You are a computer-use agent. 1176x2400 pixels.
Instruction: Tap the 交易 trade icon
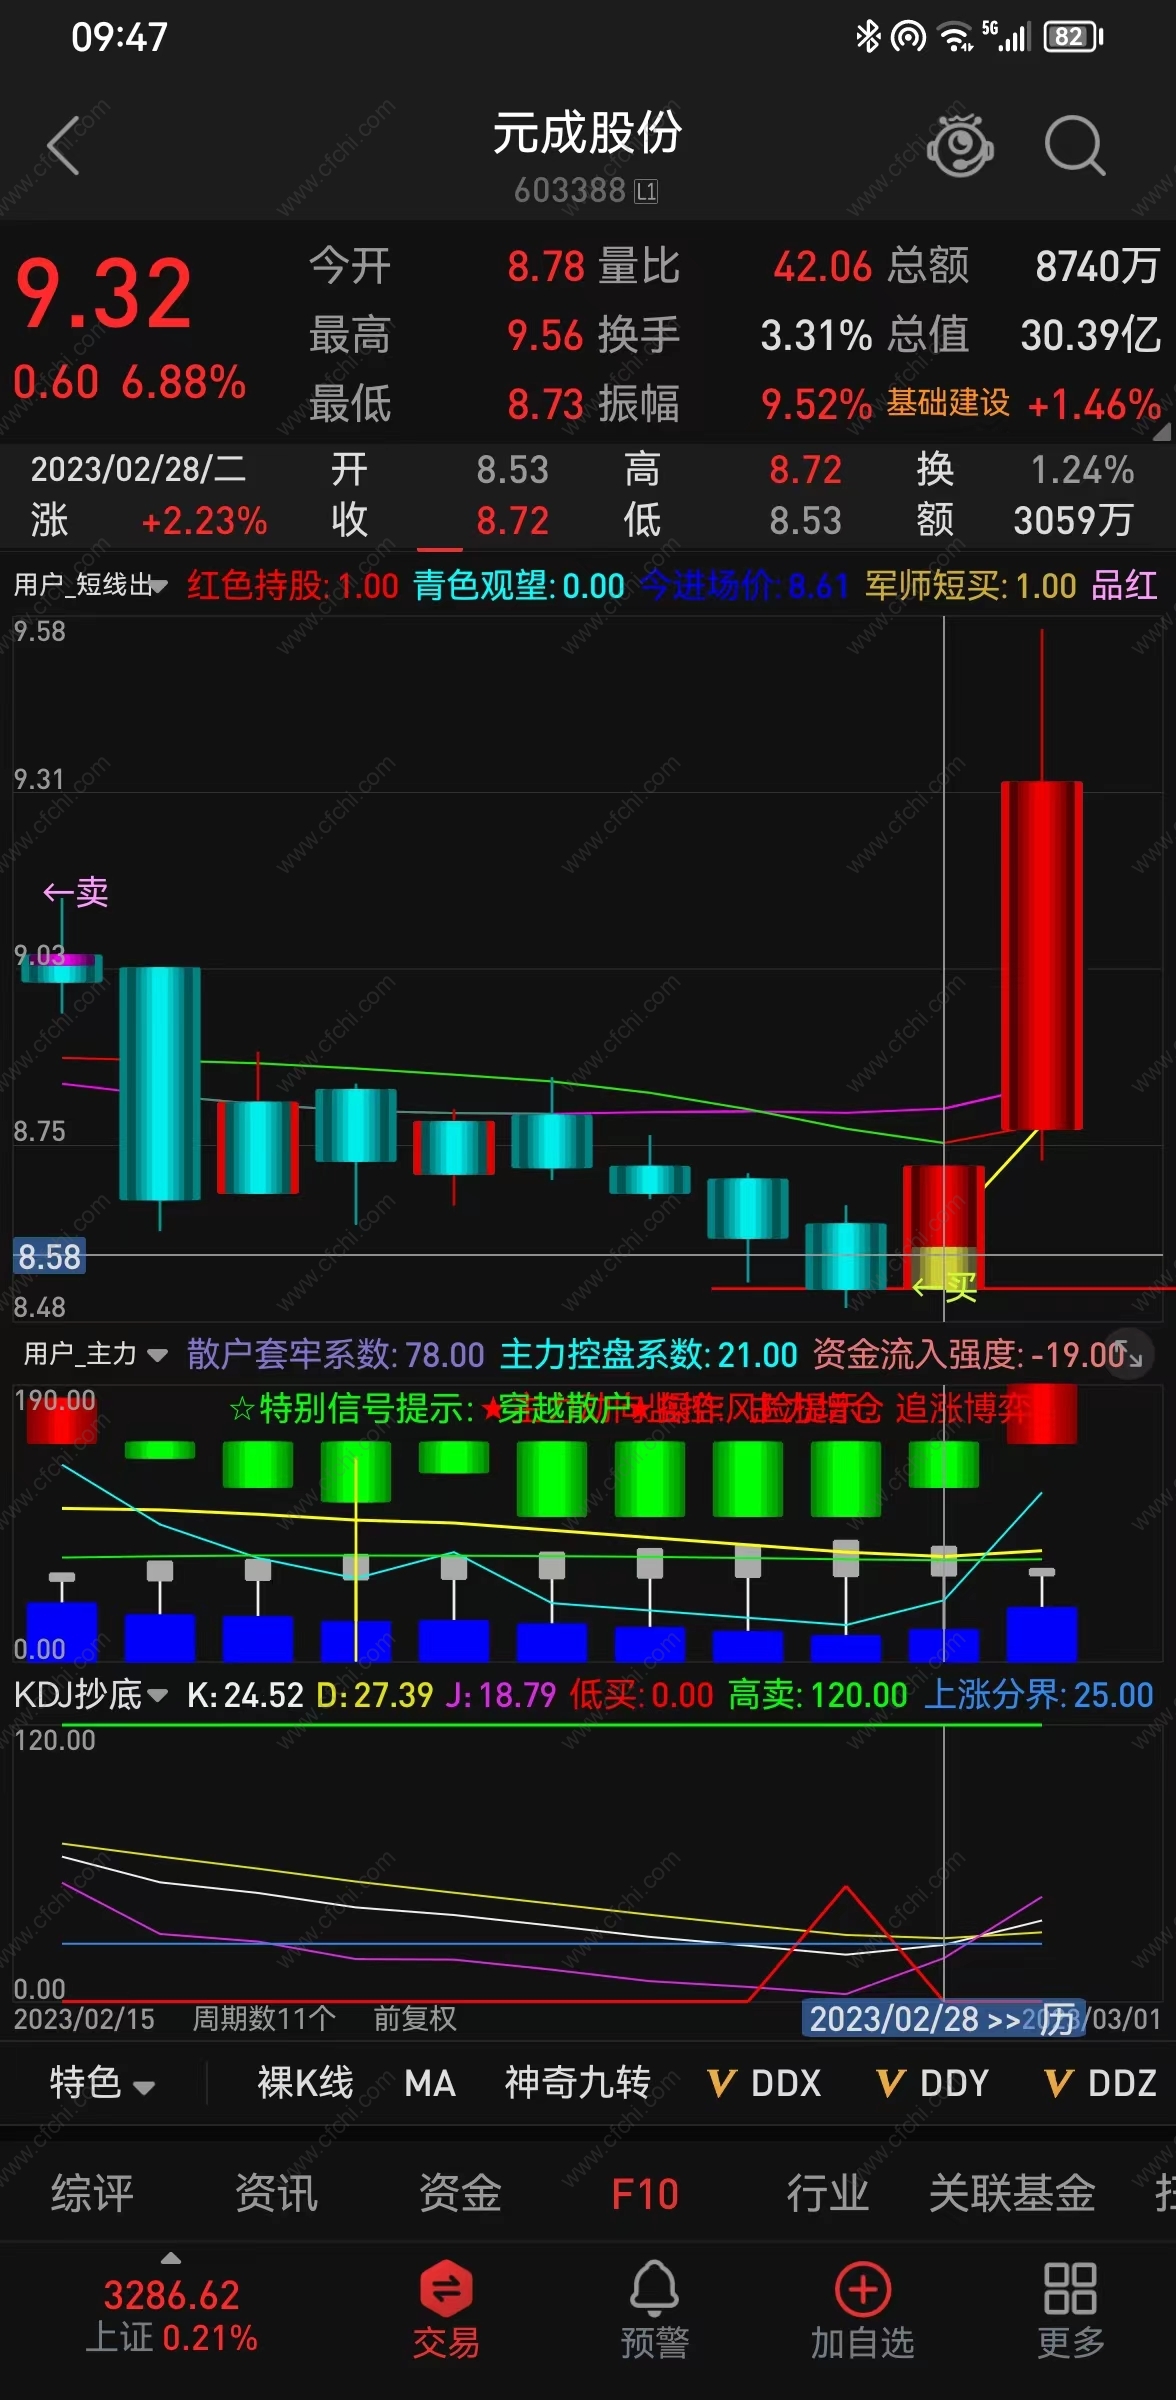point(446,2310)
